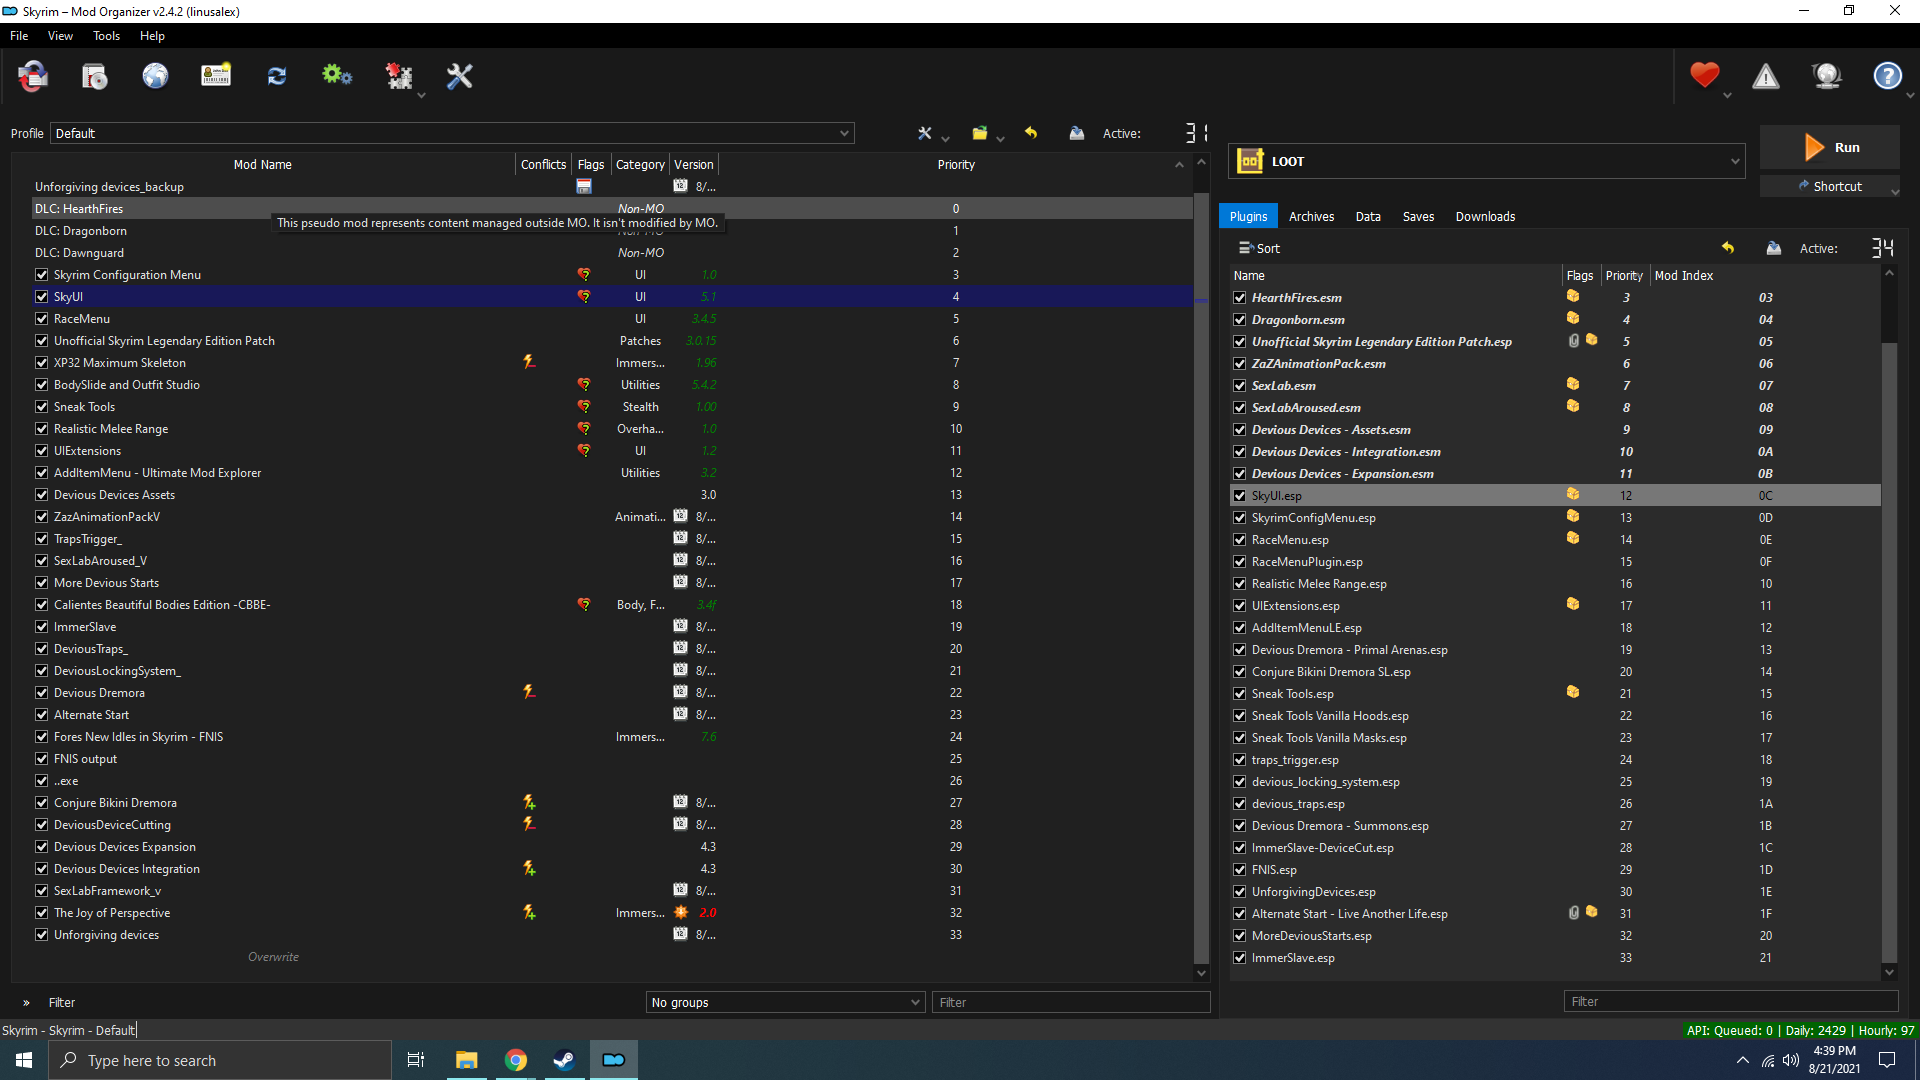Open the No groups dropdown

pos(785,1002)
